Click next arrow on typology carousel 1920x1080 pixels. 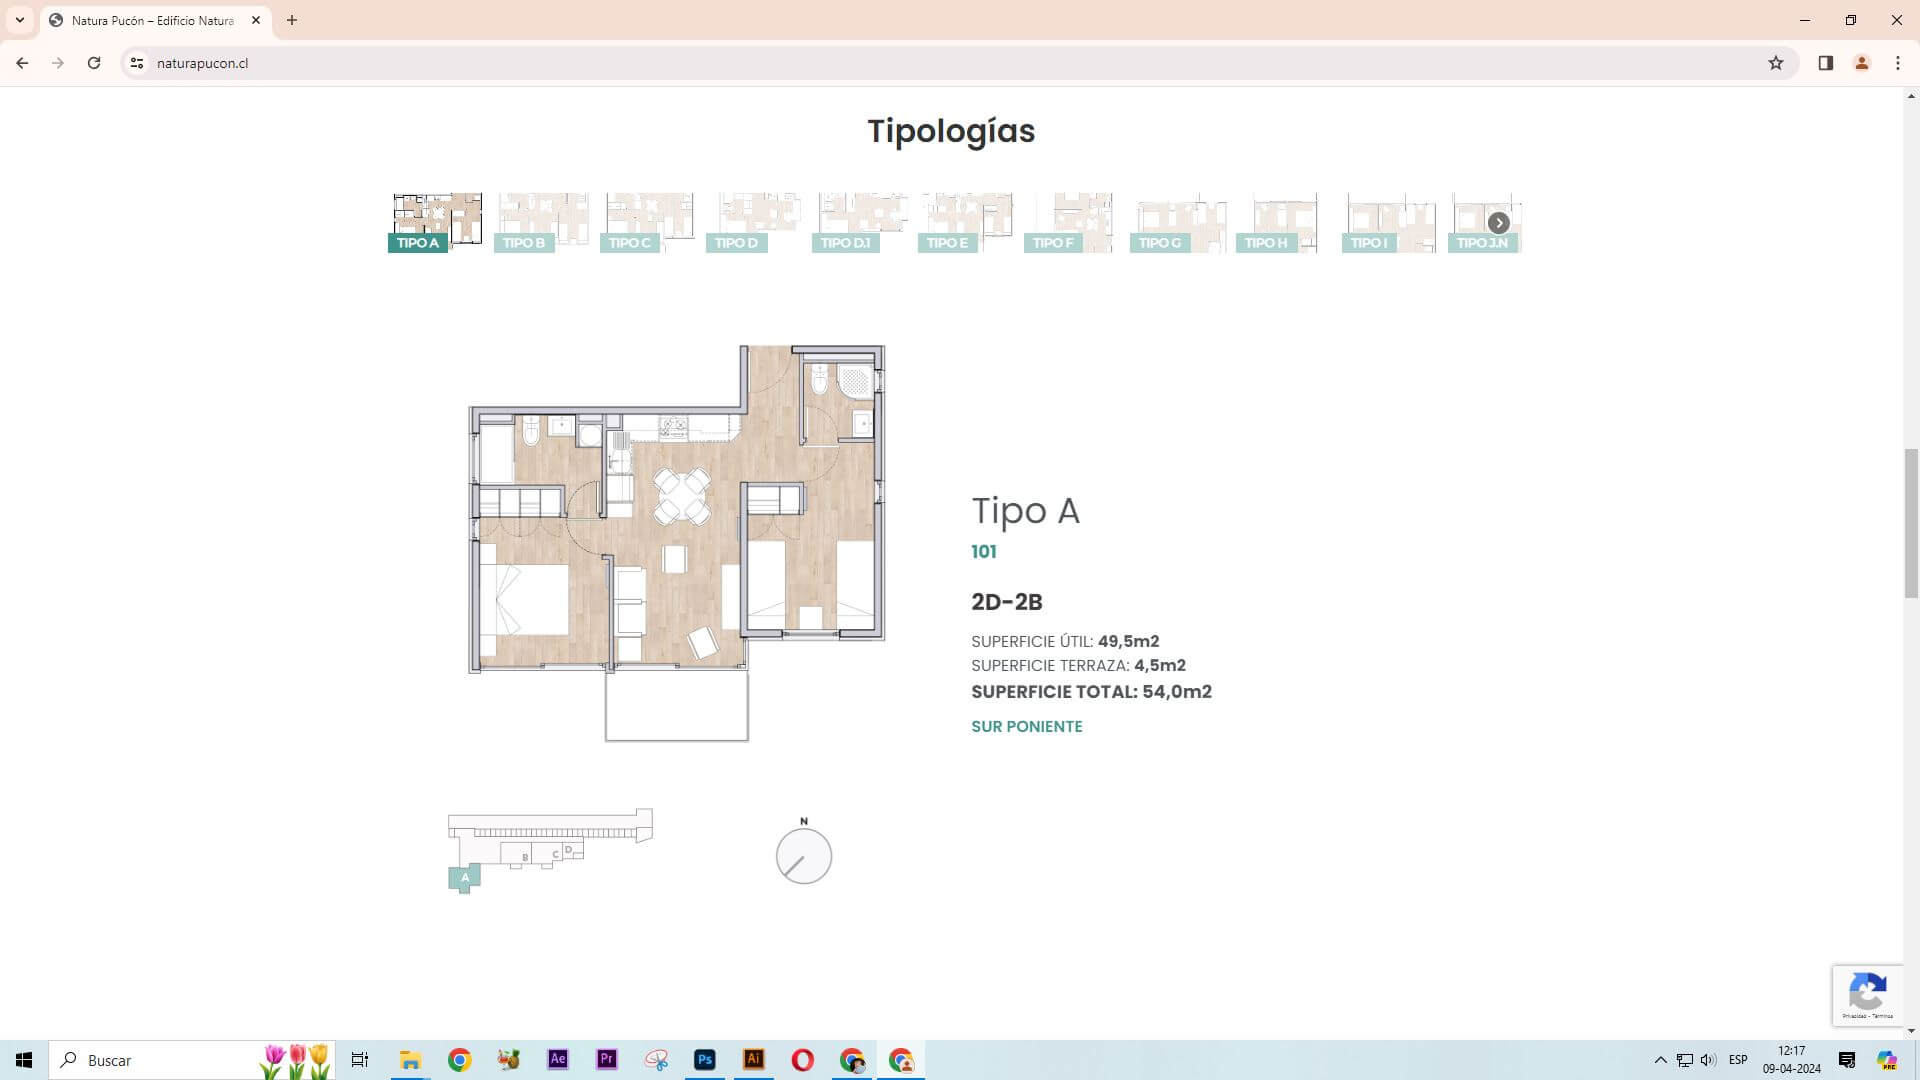coord(1498,223)
